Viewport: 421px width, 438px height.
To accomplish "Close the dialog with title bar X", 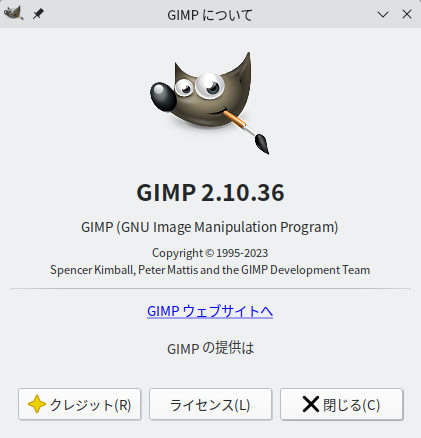I will (x=407, y=14).
